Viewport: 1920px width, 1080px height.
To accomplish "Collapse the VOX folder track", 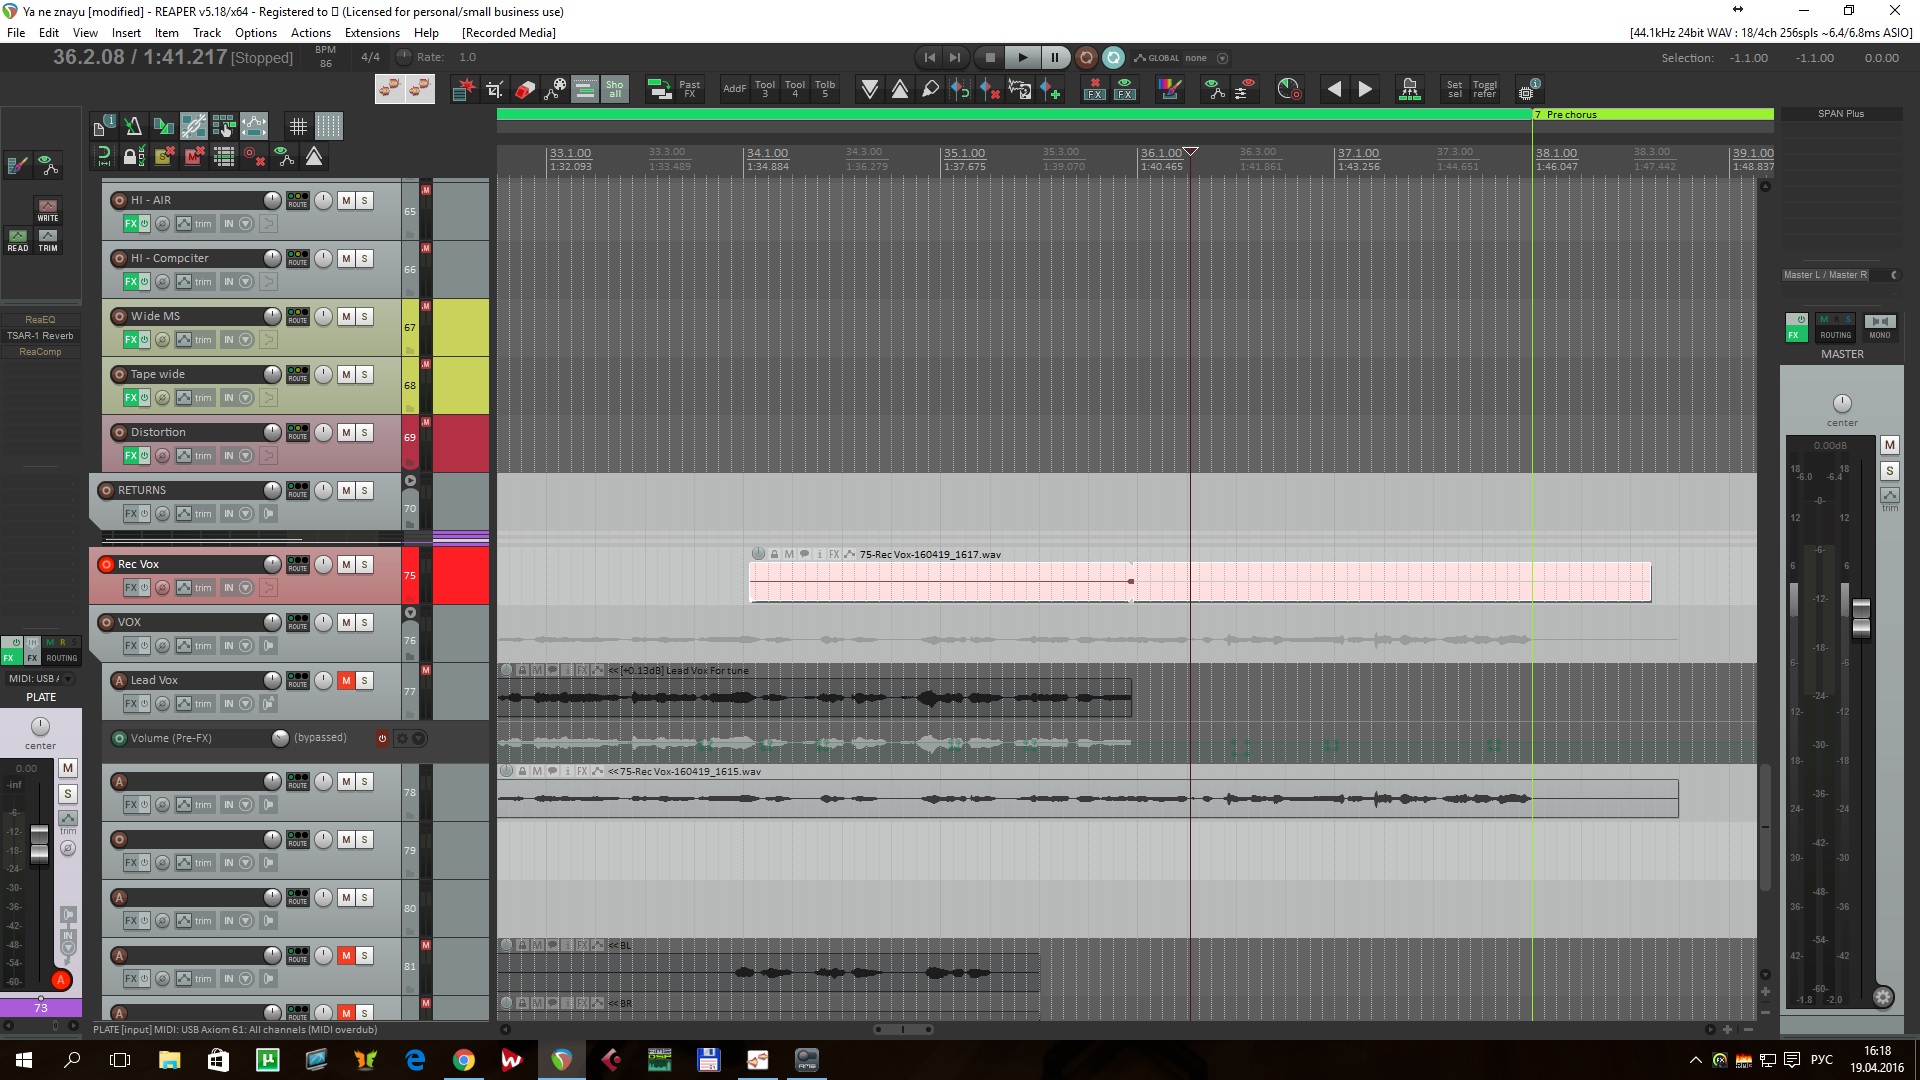I will point(410,613).
